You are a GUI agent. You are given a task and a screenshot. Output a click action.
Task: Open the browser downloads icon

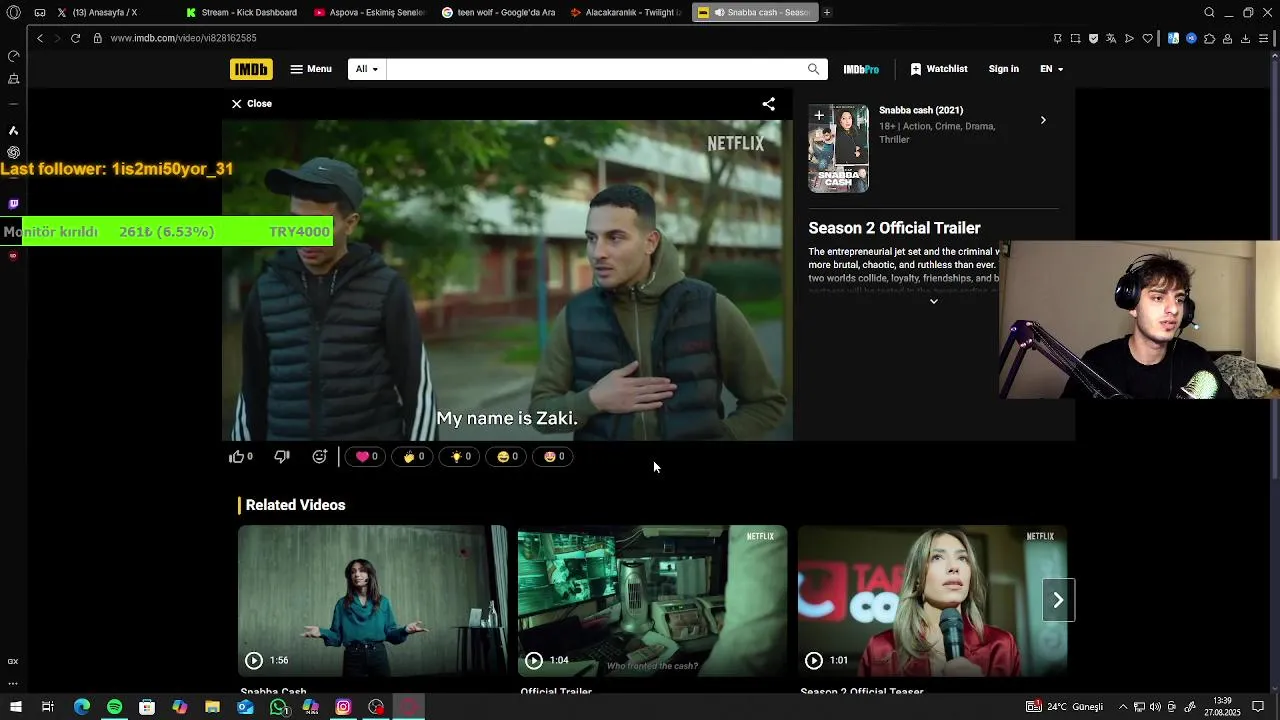tap(1245, 38)
